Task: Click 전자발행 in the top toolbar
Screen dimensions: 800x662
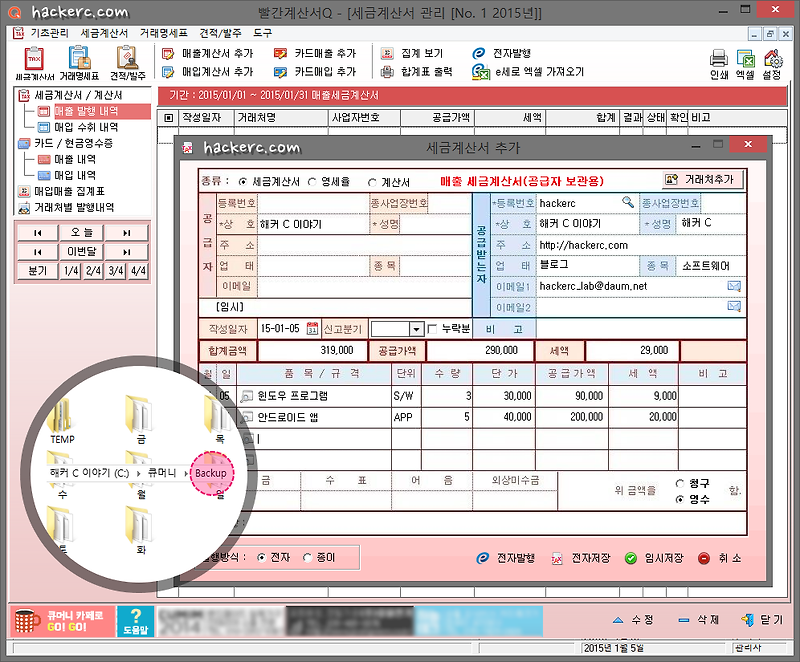Action: (x=502, y=54)
